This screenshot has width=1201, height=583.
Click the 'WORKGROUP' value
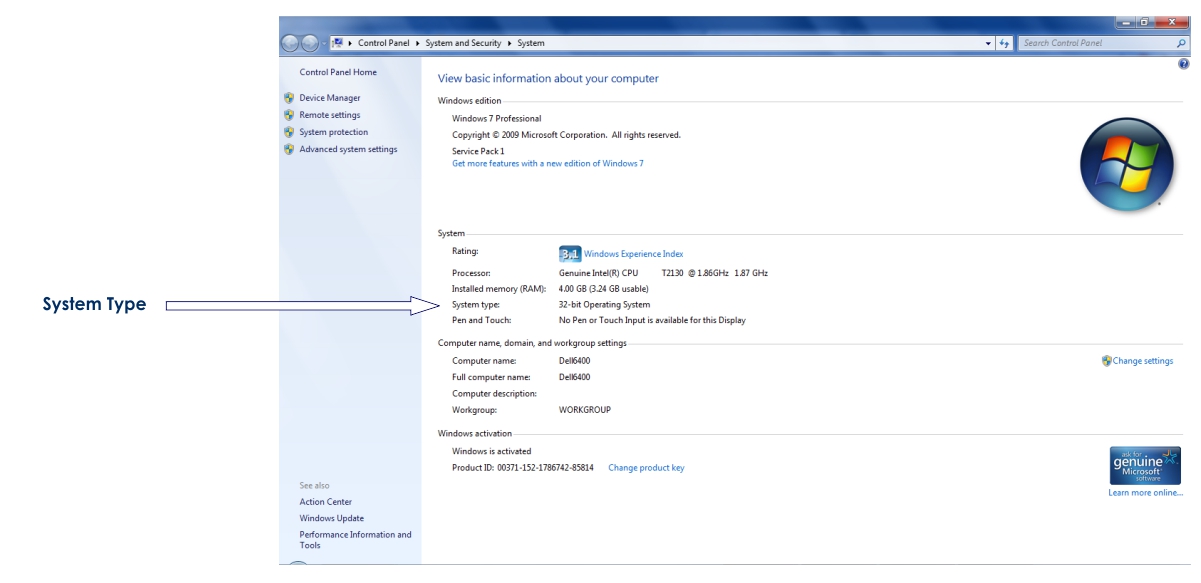click(585, 410)
